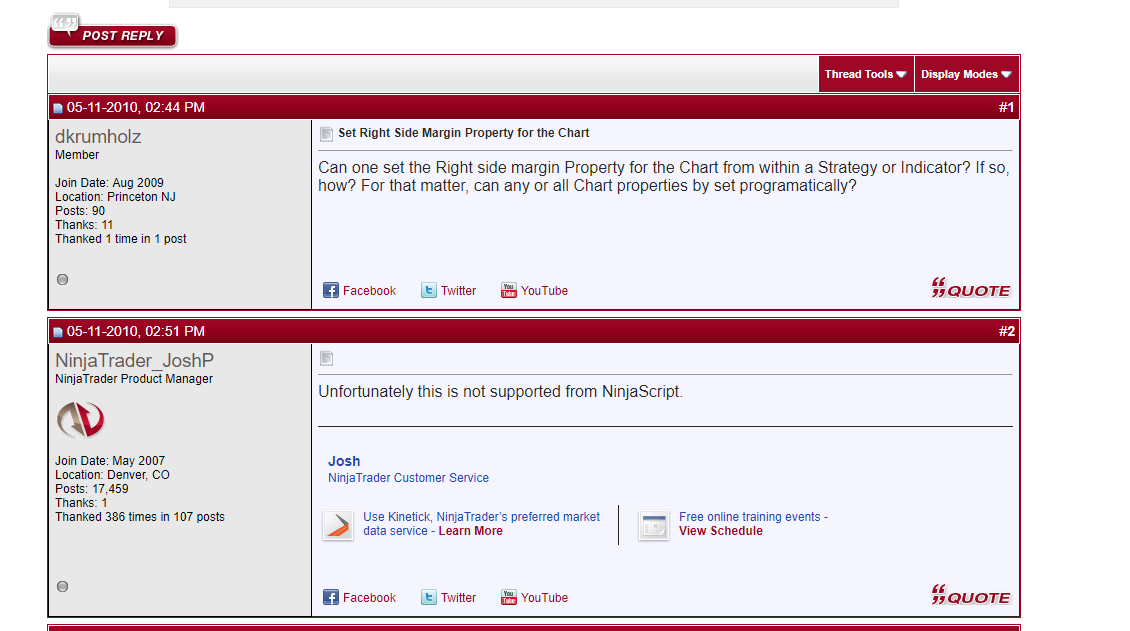1130x631 pixels.
Task: Click Facebook link in post #1
Action: tap(369, 291)
